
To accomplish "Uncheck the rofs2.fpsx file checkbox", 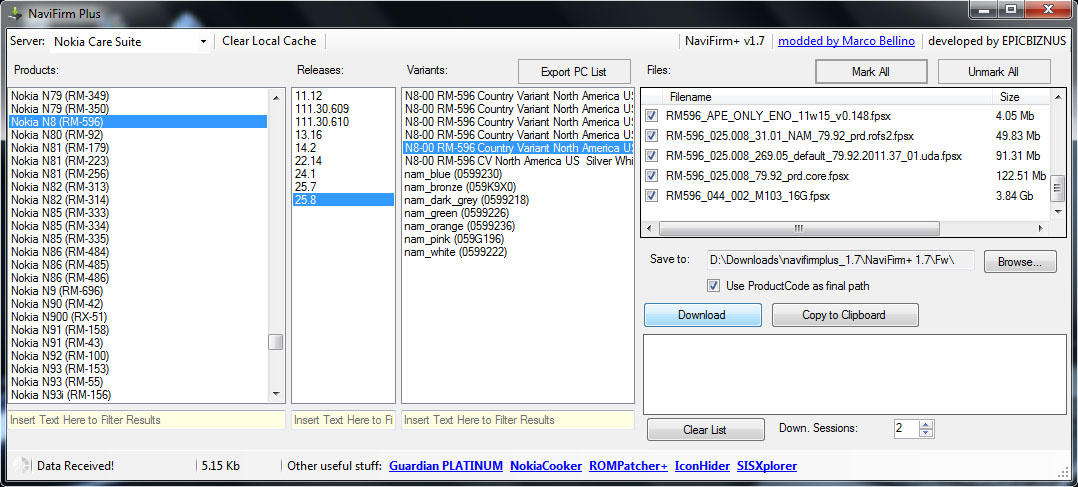I will click(652, 136).
